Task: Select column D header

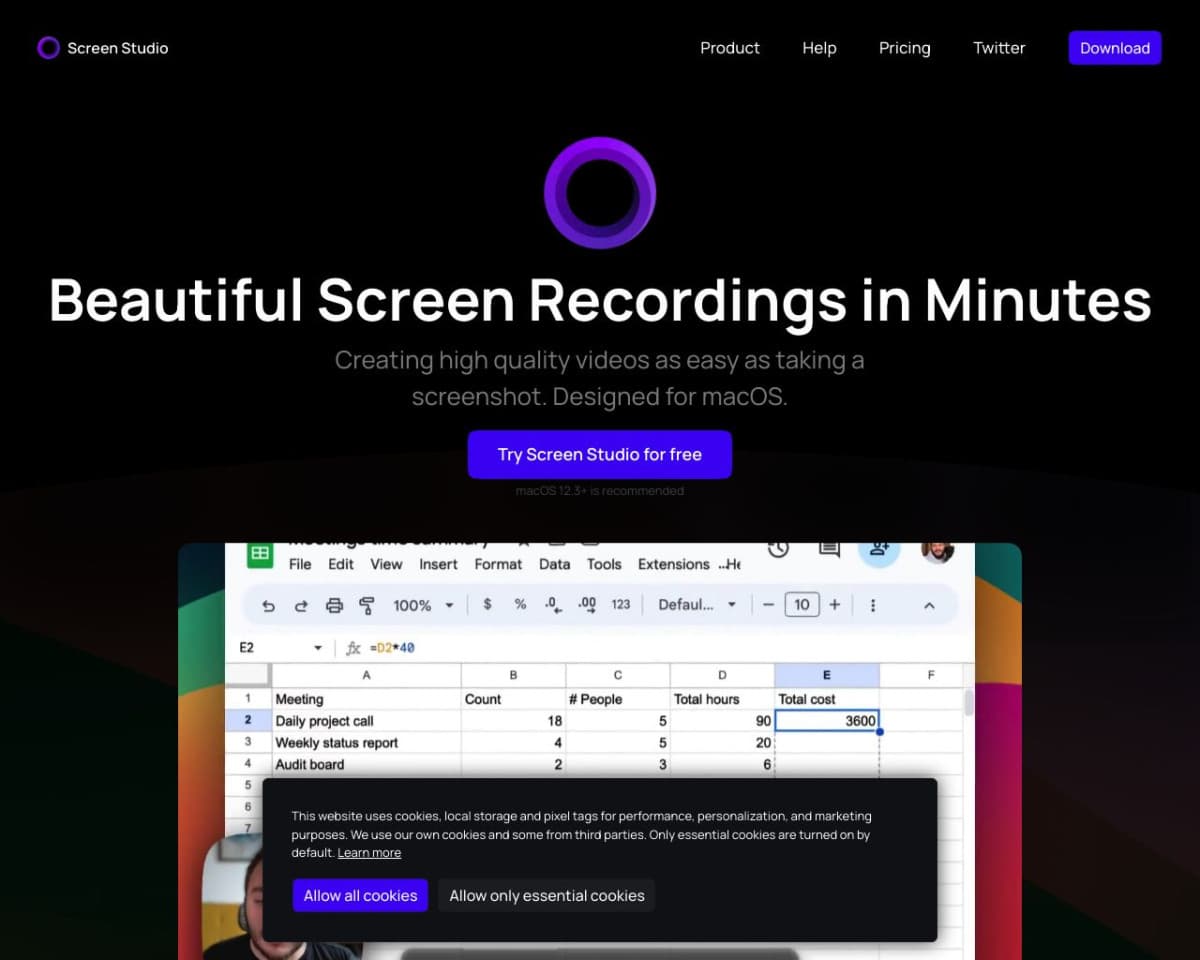Action: pos(722,675)
